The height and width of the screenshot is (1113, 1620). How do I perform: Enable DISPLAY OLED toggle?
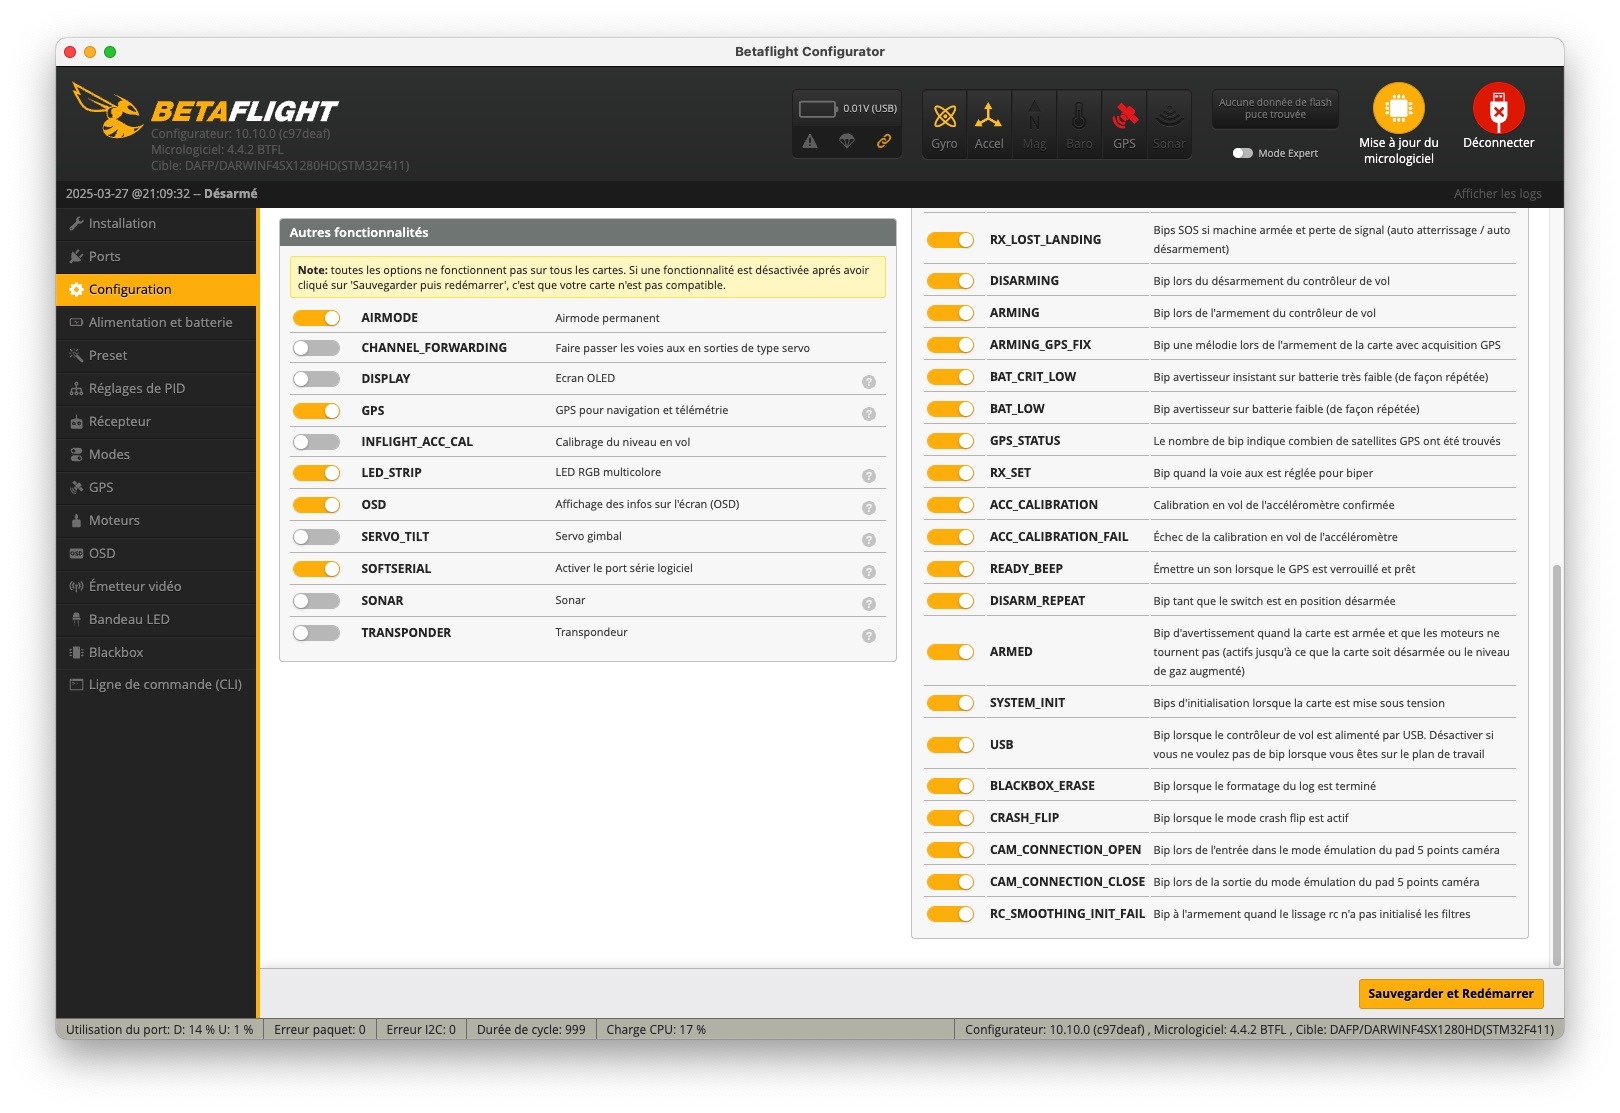tap(317, 379)
